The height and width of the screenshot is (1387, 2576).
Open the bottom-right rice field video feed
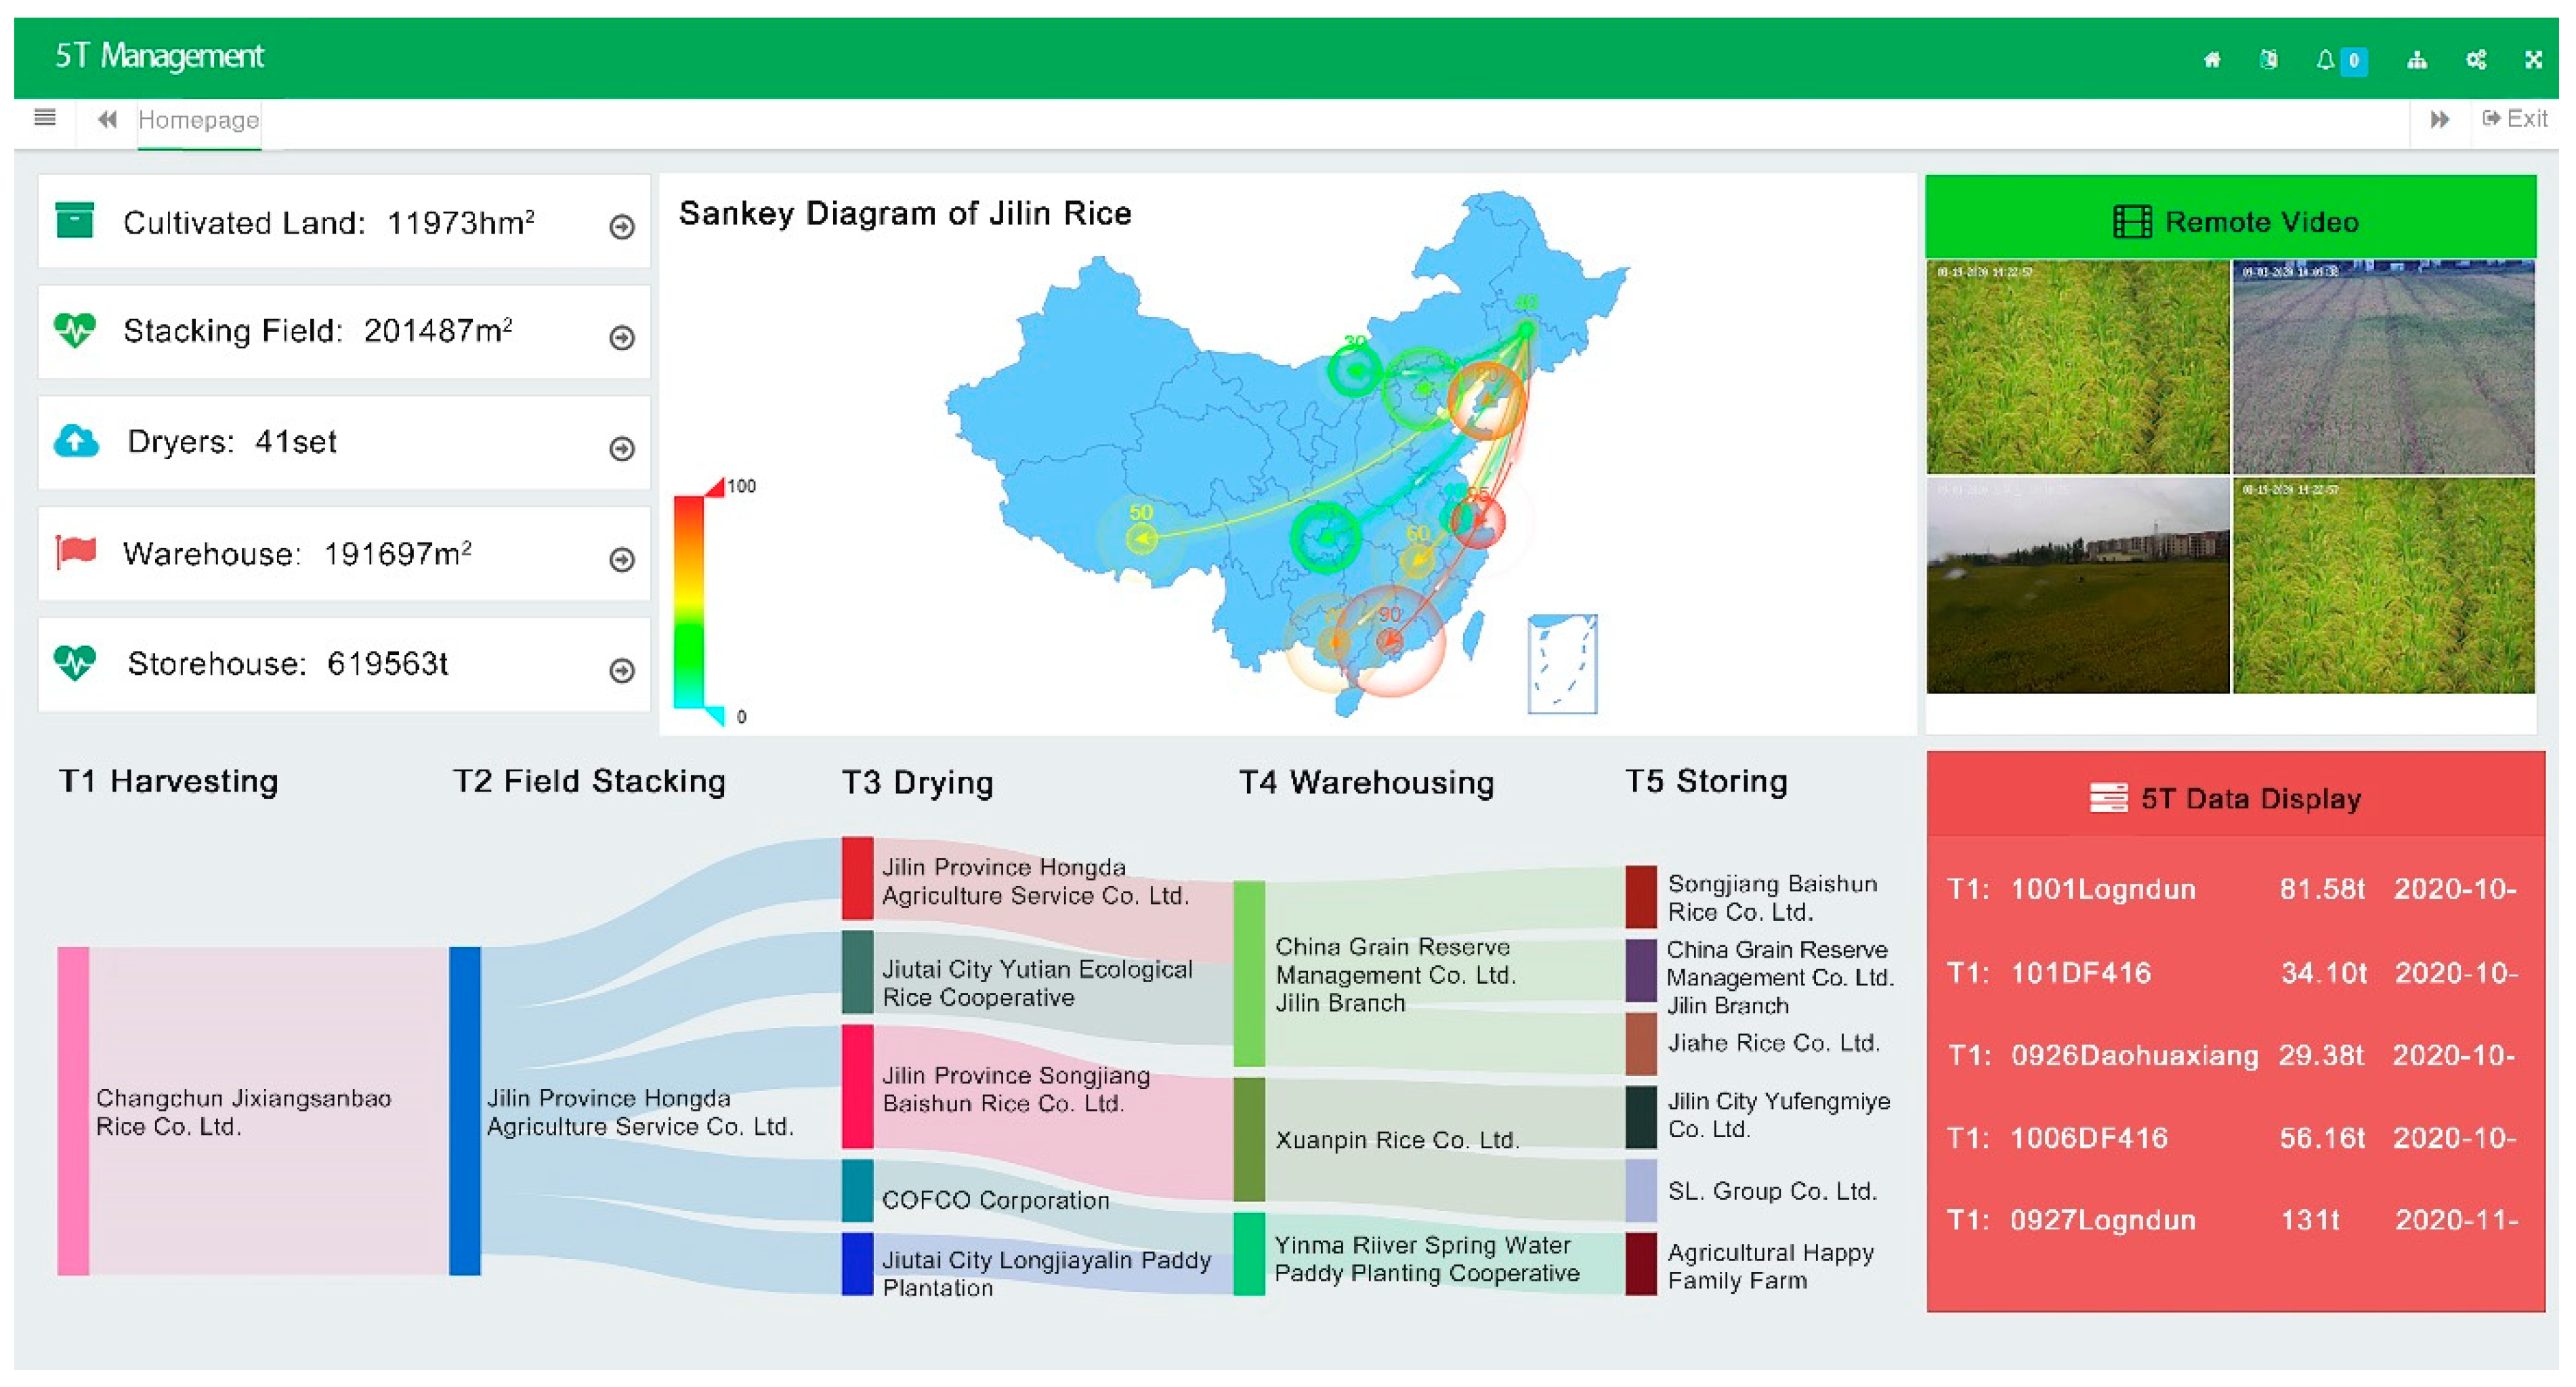coord(2383,585)
